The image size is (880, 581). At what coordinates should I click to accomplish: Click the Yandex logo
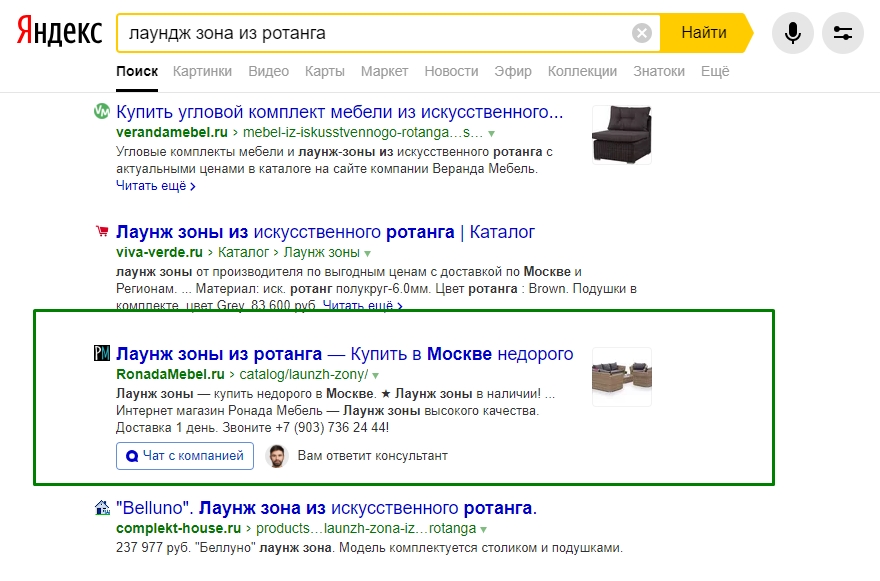59,33
